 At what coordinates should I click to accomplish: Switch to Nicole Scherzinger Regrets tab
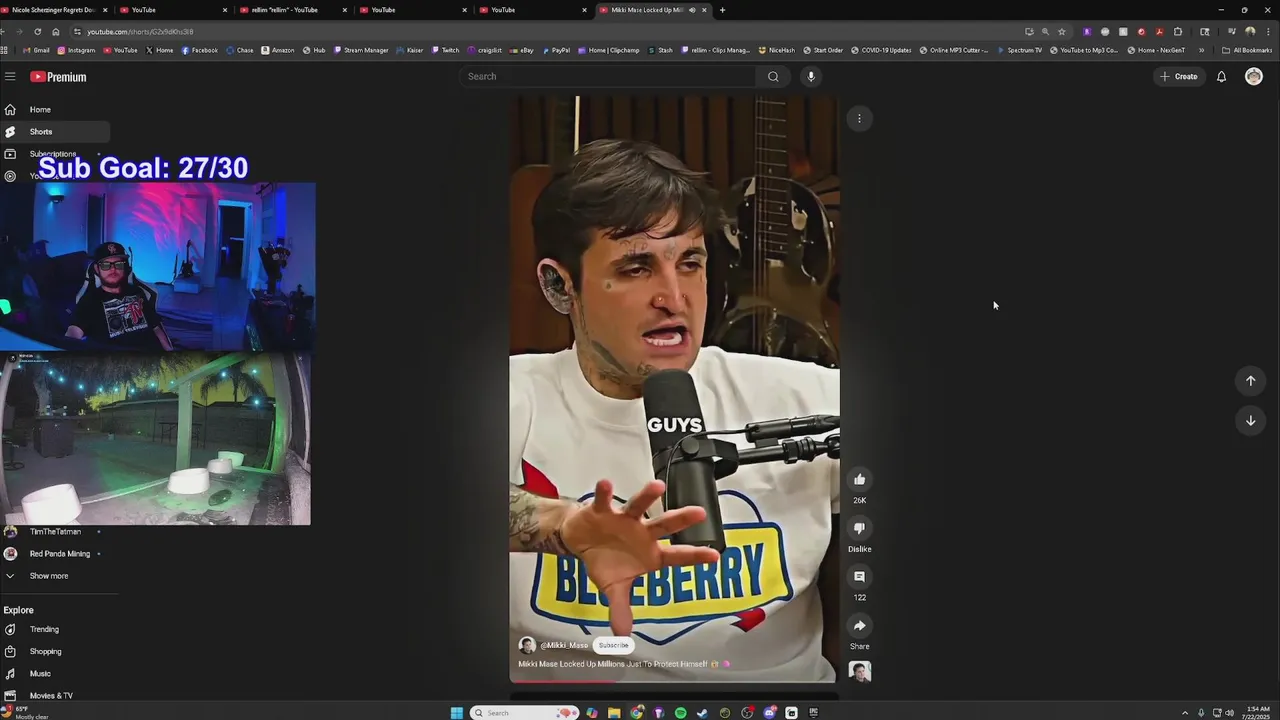point(55,10)
